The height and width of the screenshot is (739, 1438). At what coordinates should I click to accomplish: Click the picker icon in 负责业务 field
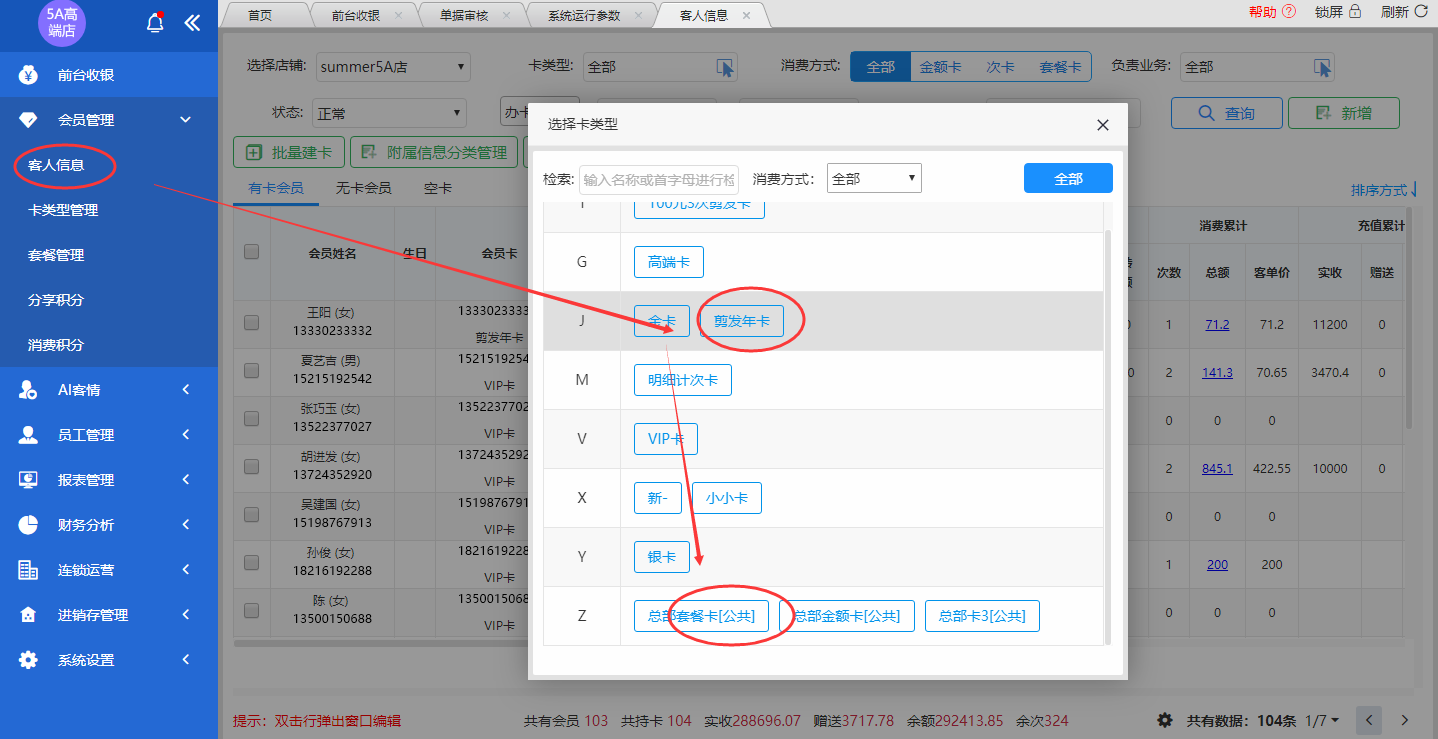click(1323, 67)
